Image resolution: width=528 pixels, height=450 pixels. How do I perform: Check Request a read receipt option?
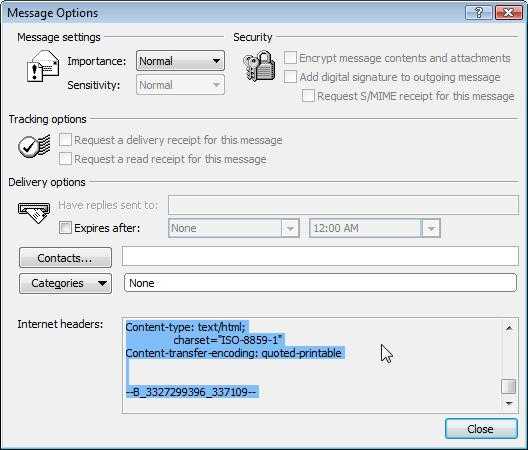click(65, 159)
